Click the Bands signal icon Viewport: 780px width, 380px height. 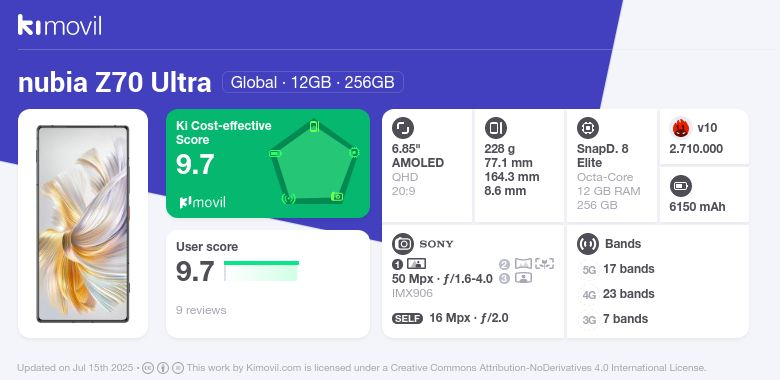coord(587,244)
